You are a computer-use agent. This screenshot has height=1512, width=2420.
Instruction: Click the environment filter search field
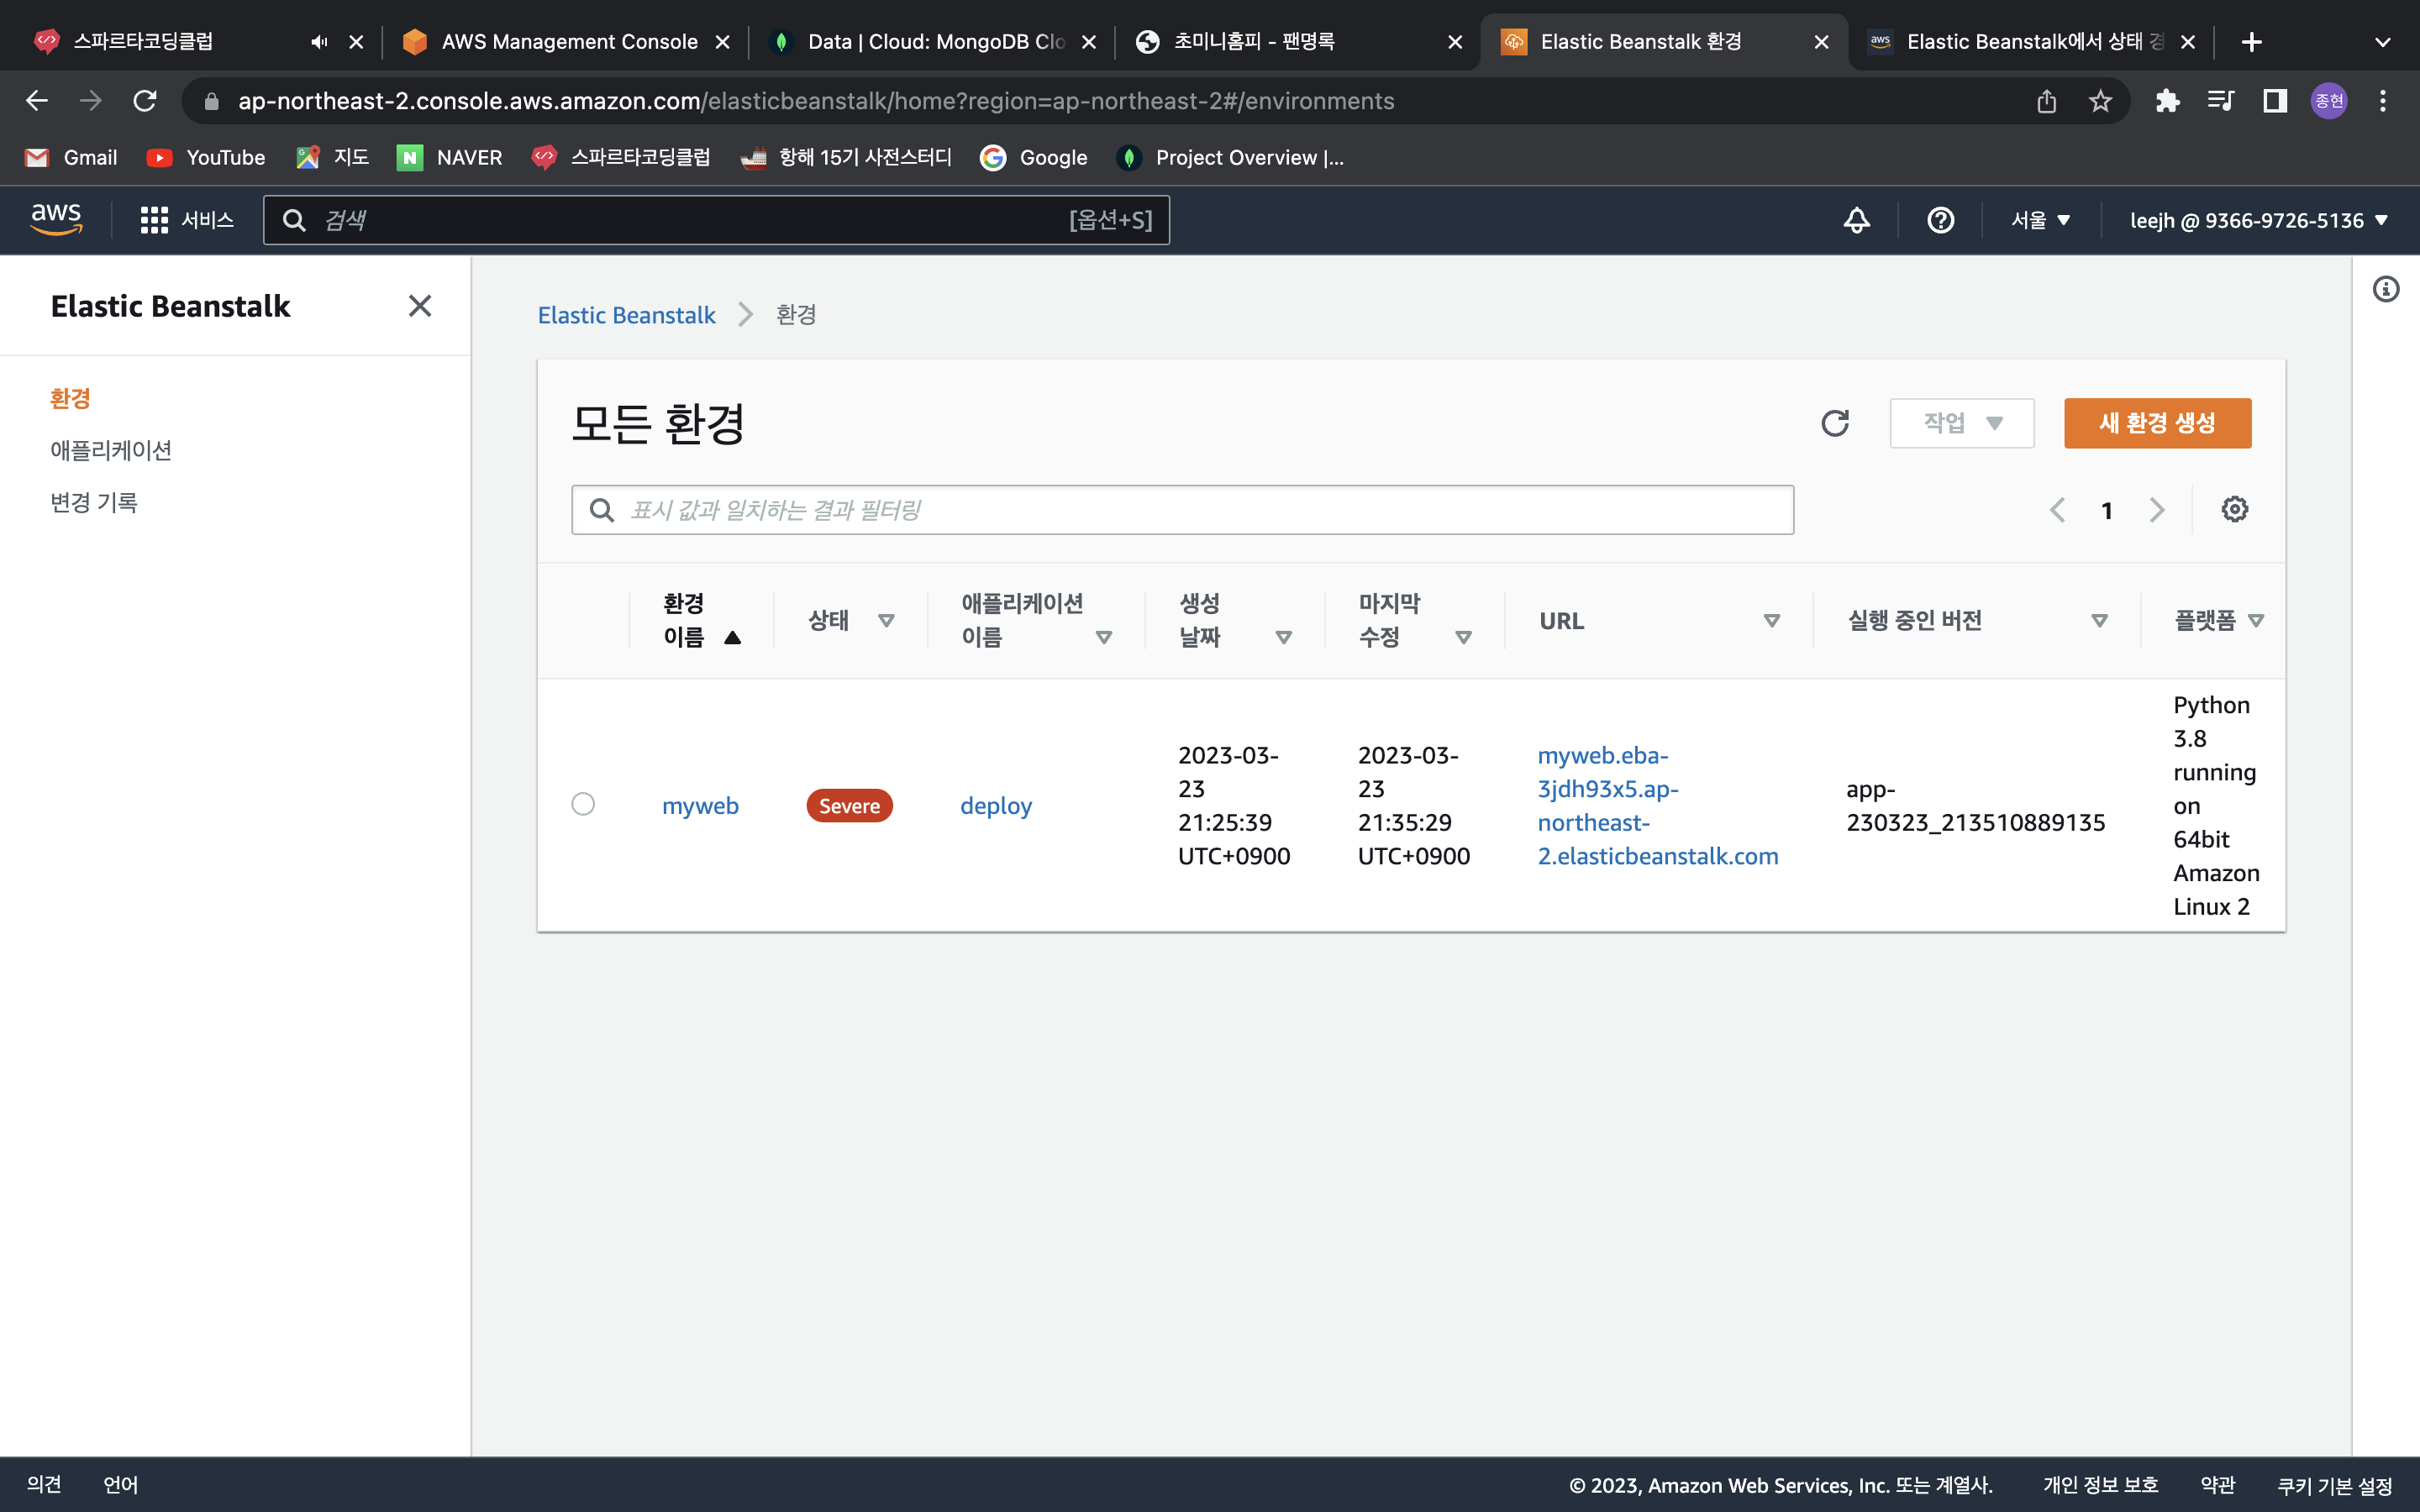click(1182, 510)
